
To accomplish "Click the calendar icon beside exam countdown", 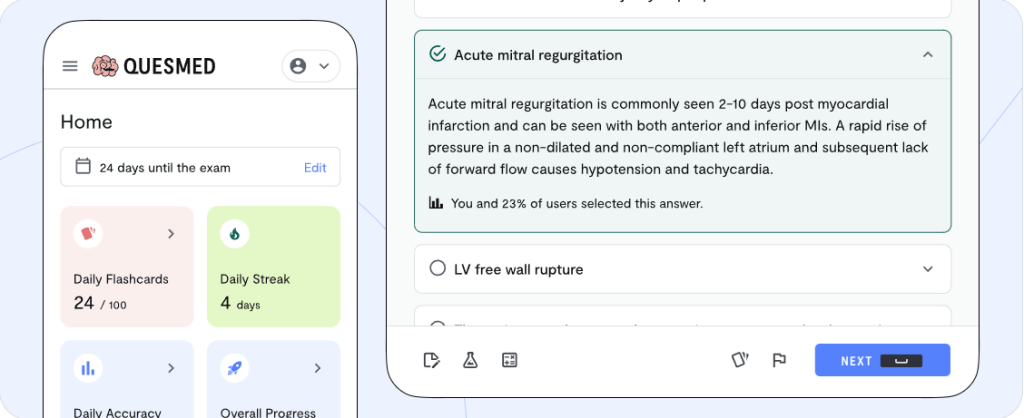I will [x=83, y=167].
